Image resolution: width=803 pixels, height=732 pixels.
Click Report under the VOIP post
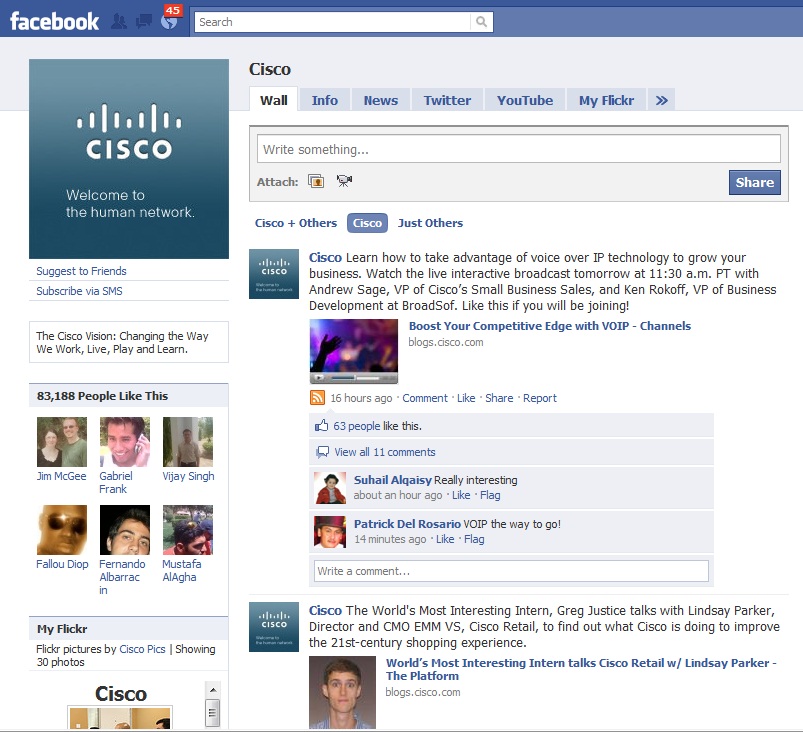pos(540,398)
